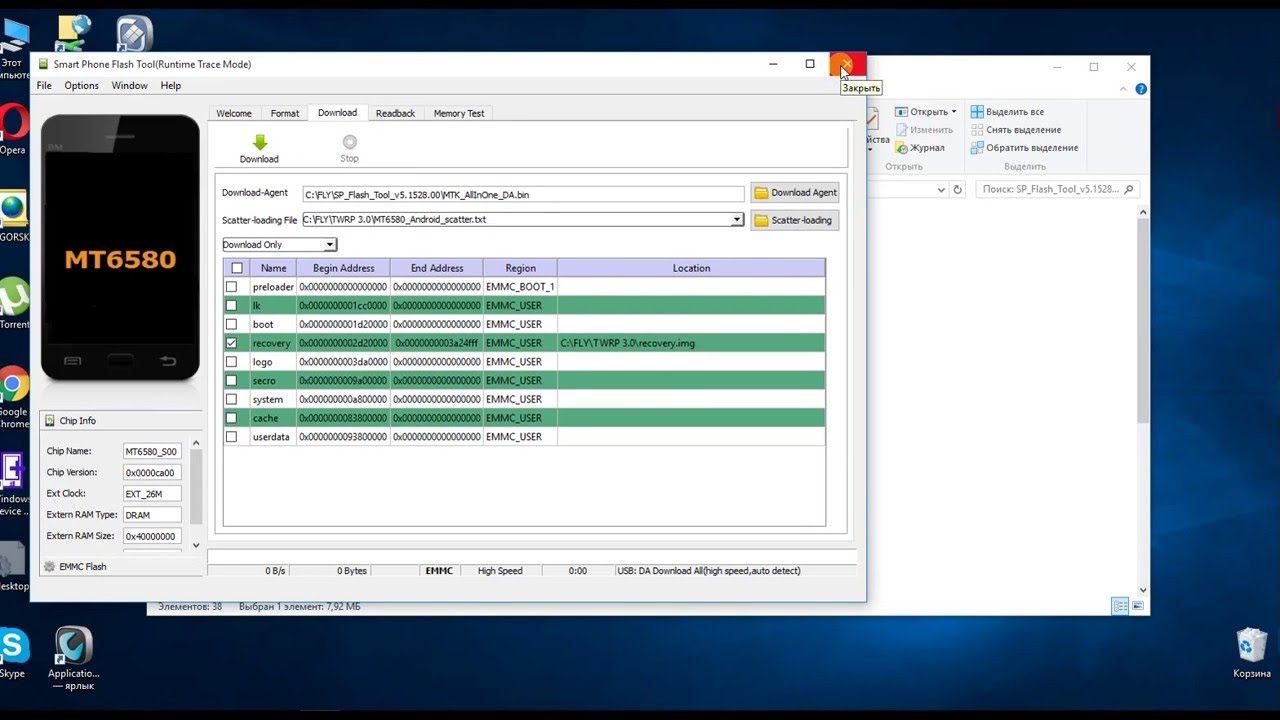Switch to the Welcome tab

point(234,114)
